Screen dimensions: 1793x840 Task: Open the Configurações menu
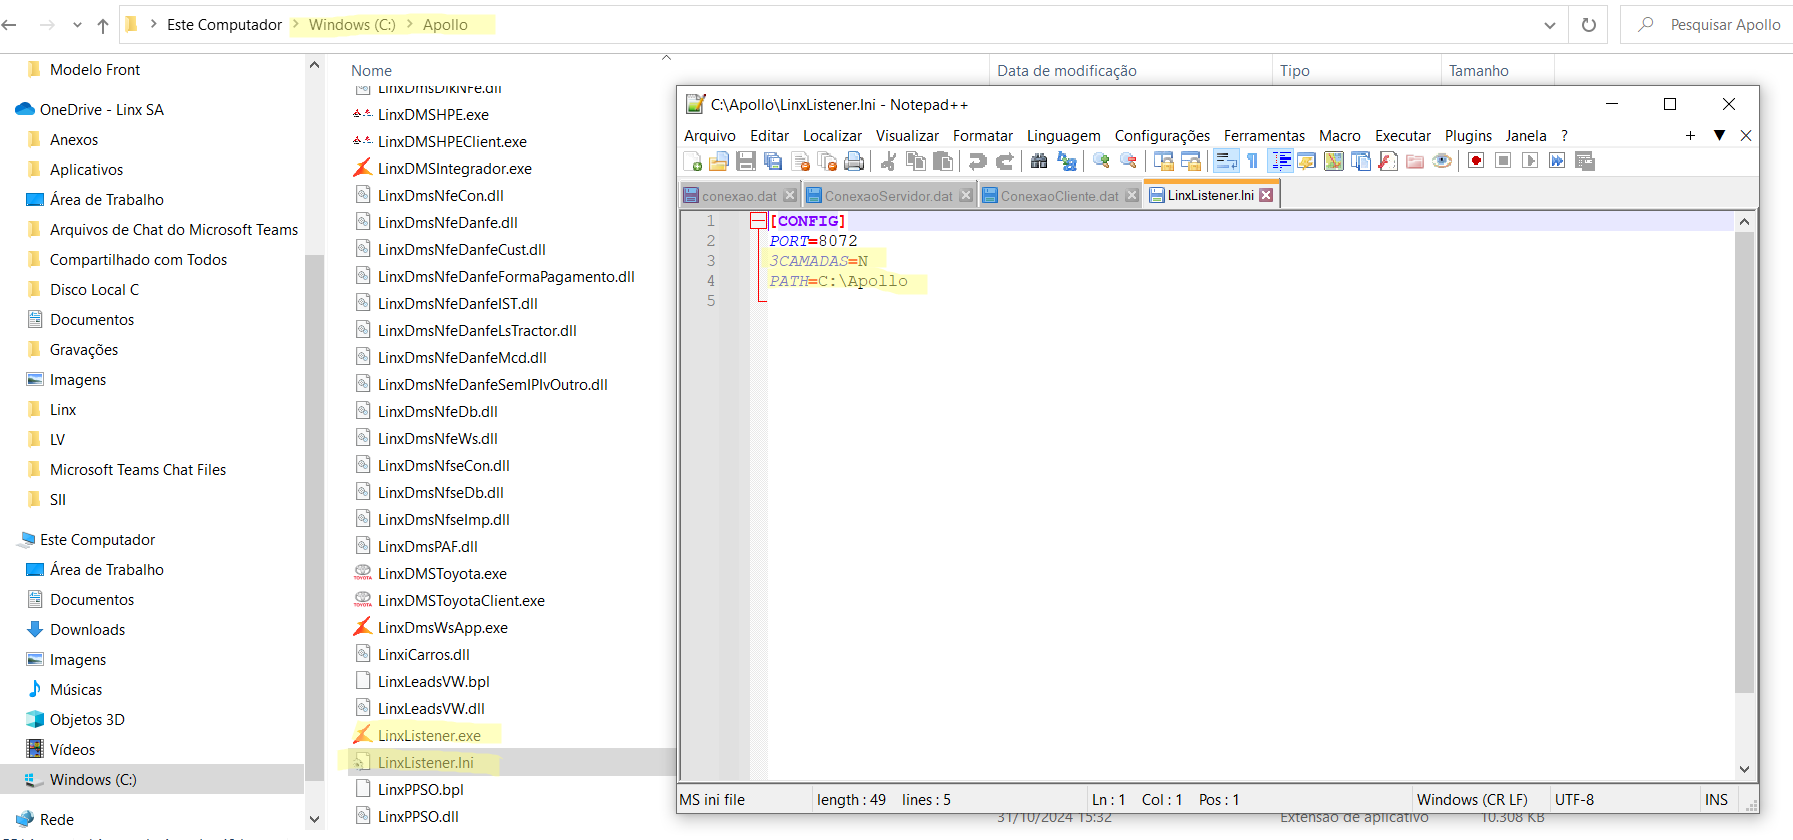pos(1162,136)
